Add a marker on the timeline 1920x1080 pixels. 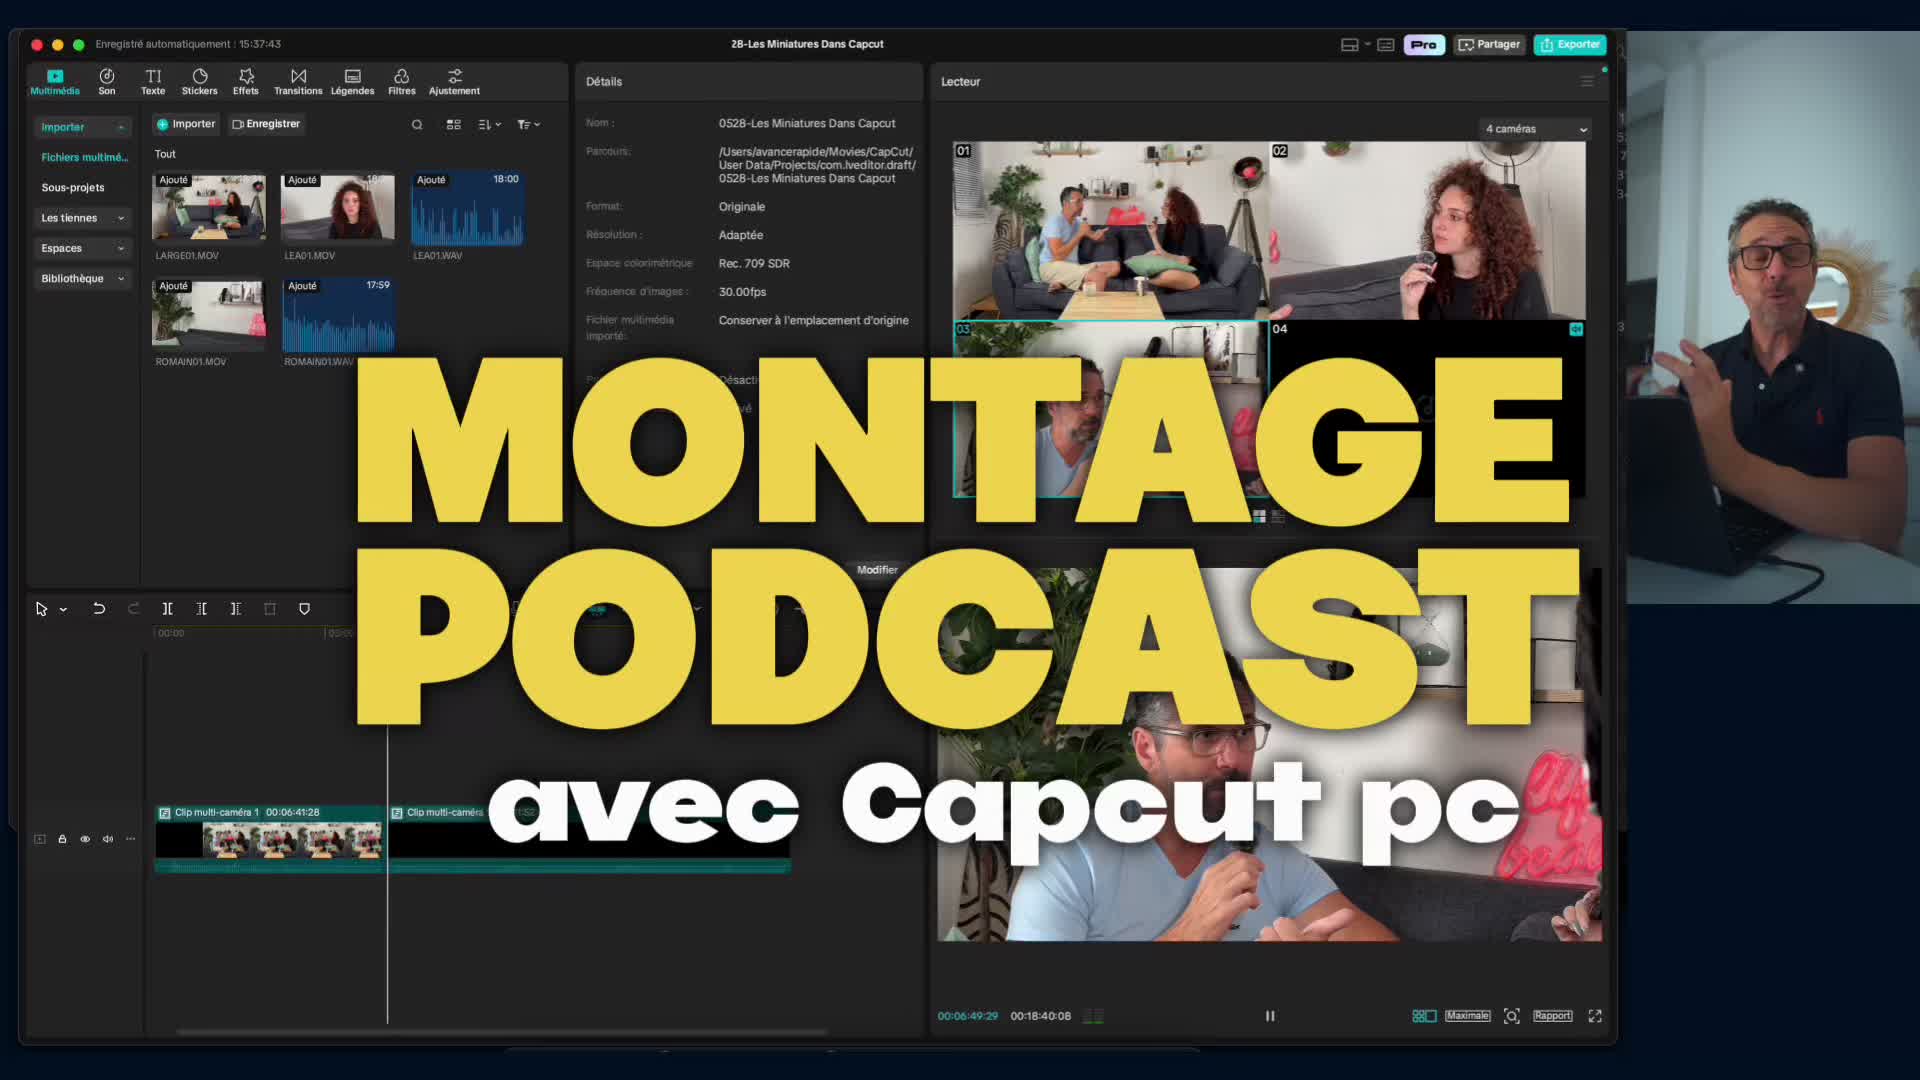tap(304, 609)
